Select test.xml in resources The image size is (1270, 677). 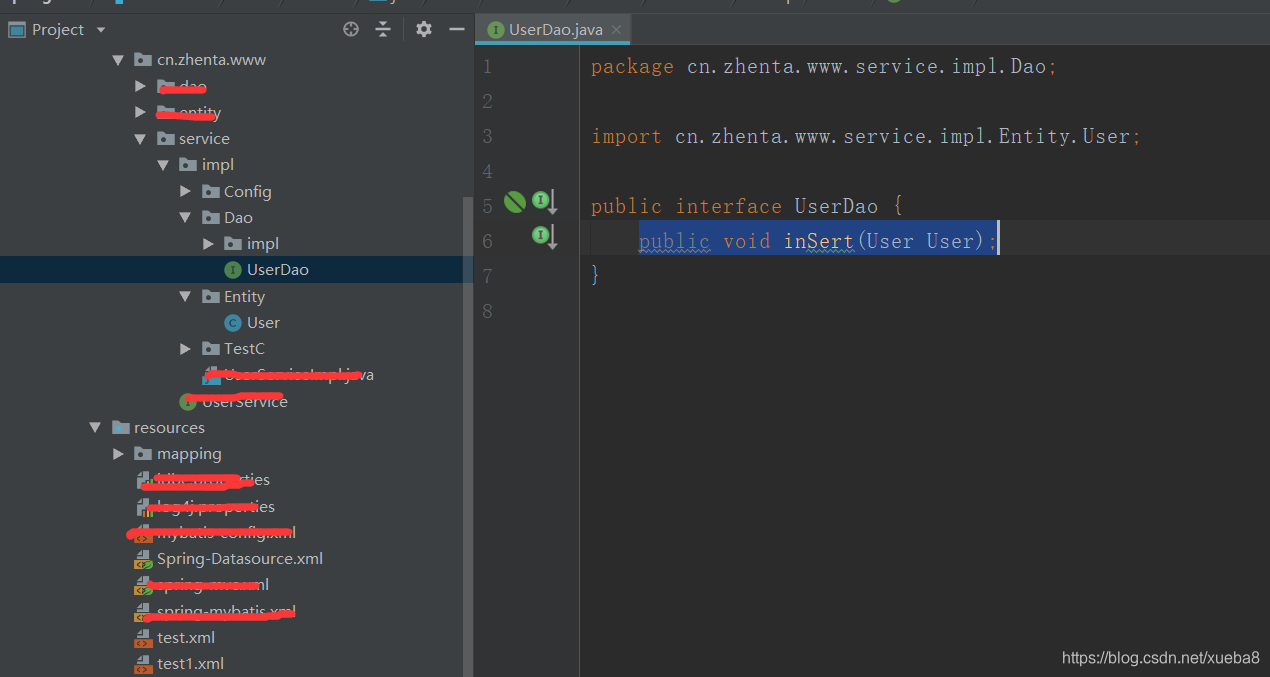click(237, 638)
